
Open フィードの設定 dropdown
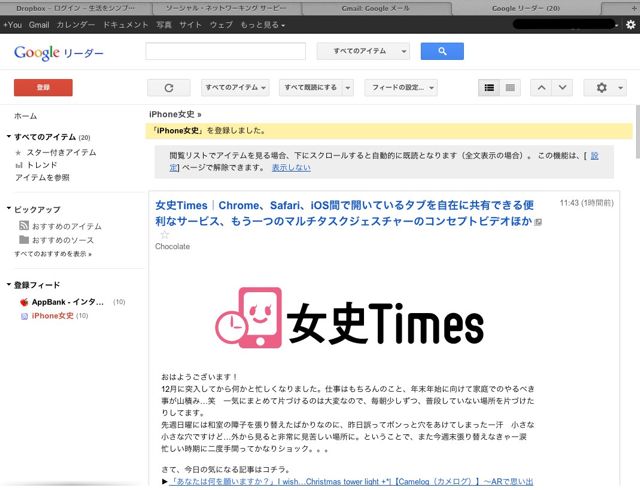coord(401,88)
